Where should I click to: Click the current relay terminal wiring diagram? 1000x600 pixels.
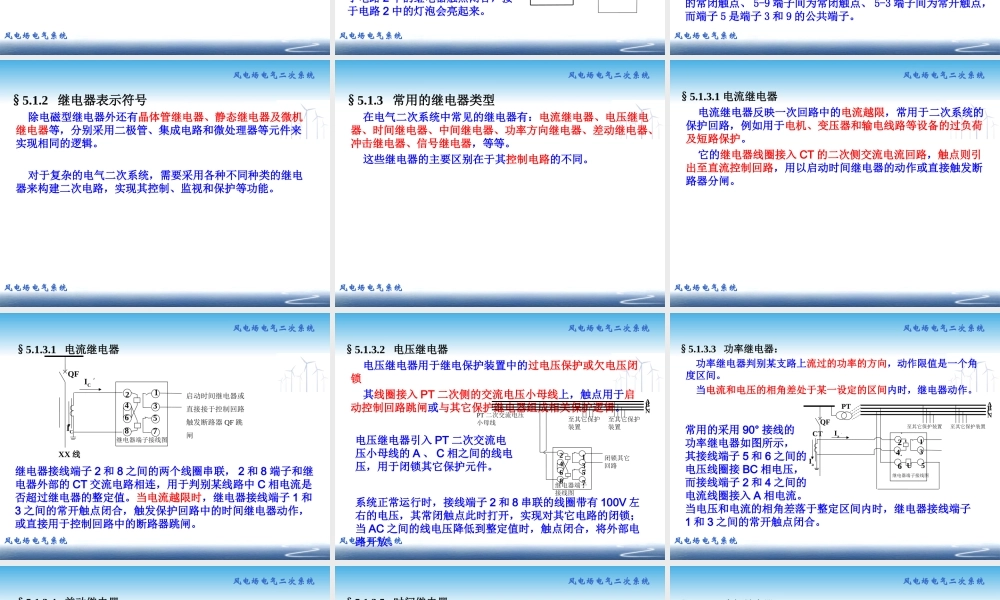(139, 413)
